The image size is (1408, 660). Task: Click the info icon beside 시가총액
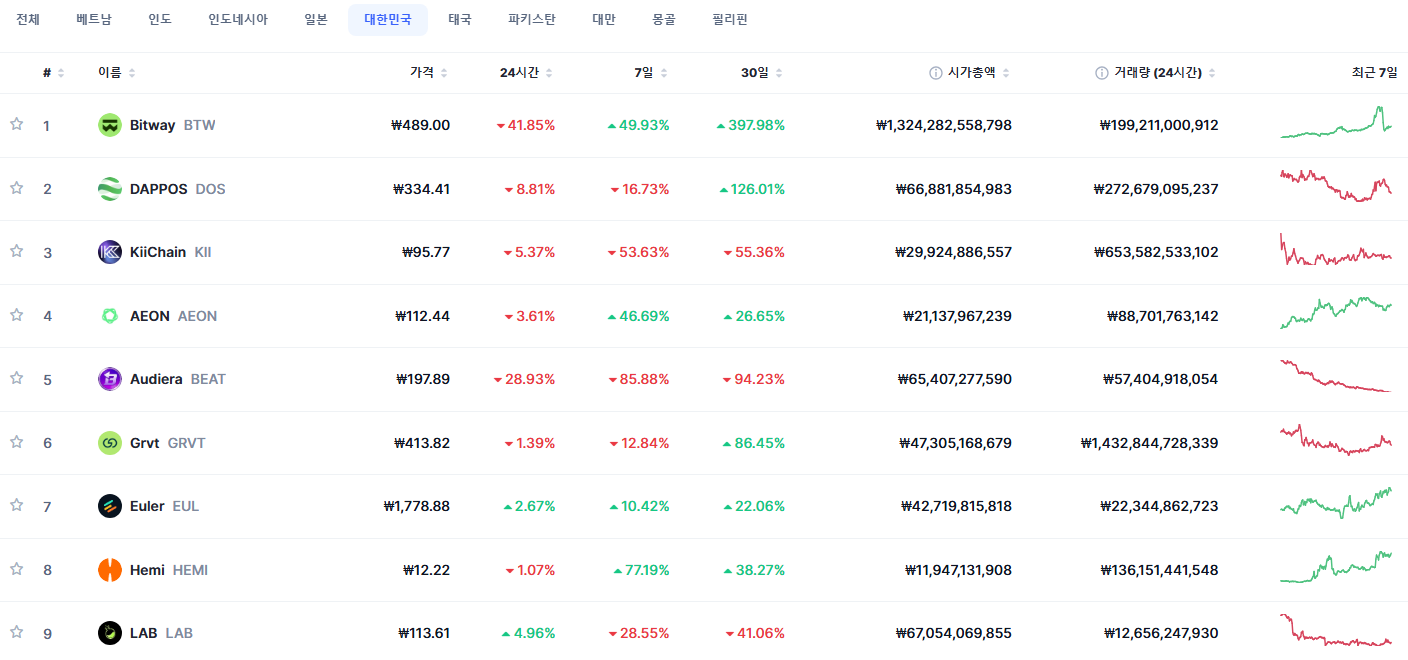click(936, 73)
